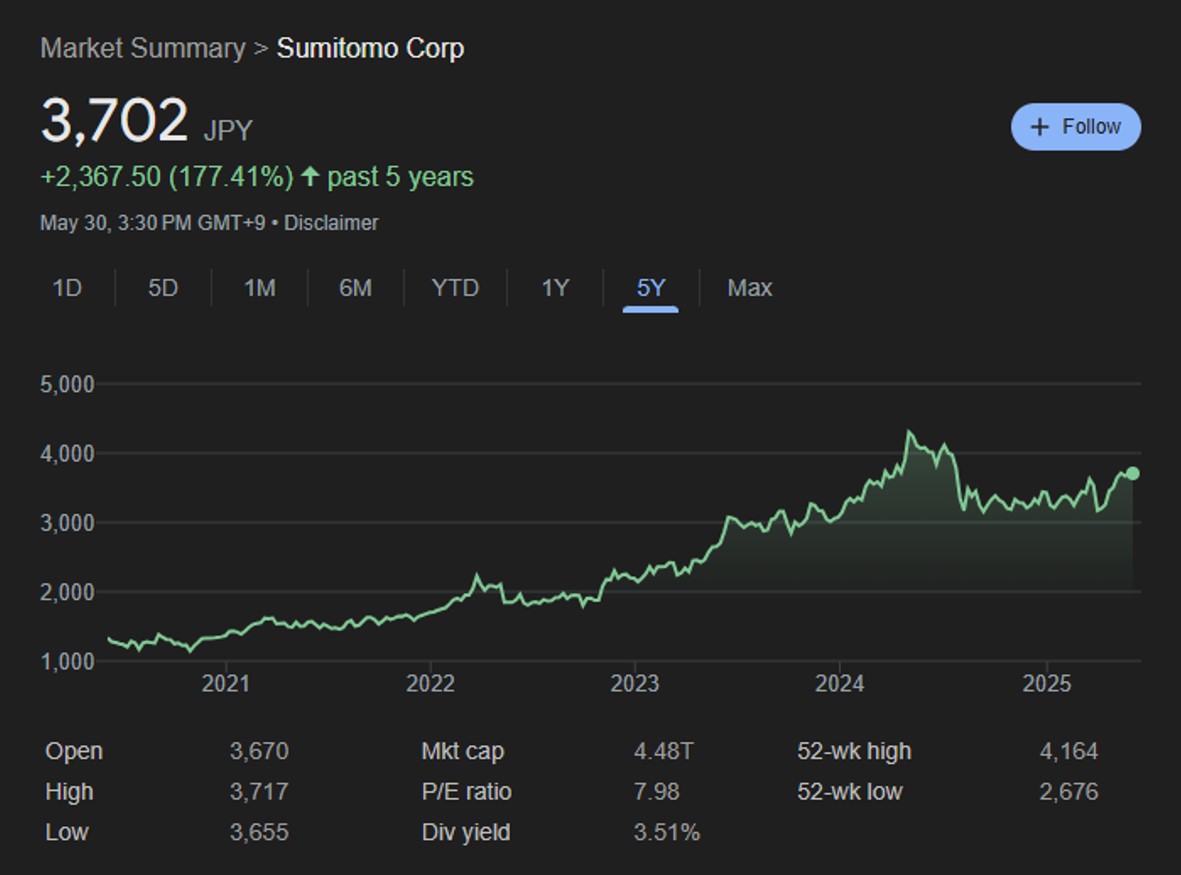Click the 2023 x-axis label

click(634, 683)
